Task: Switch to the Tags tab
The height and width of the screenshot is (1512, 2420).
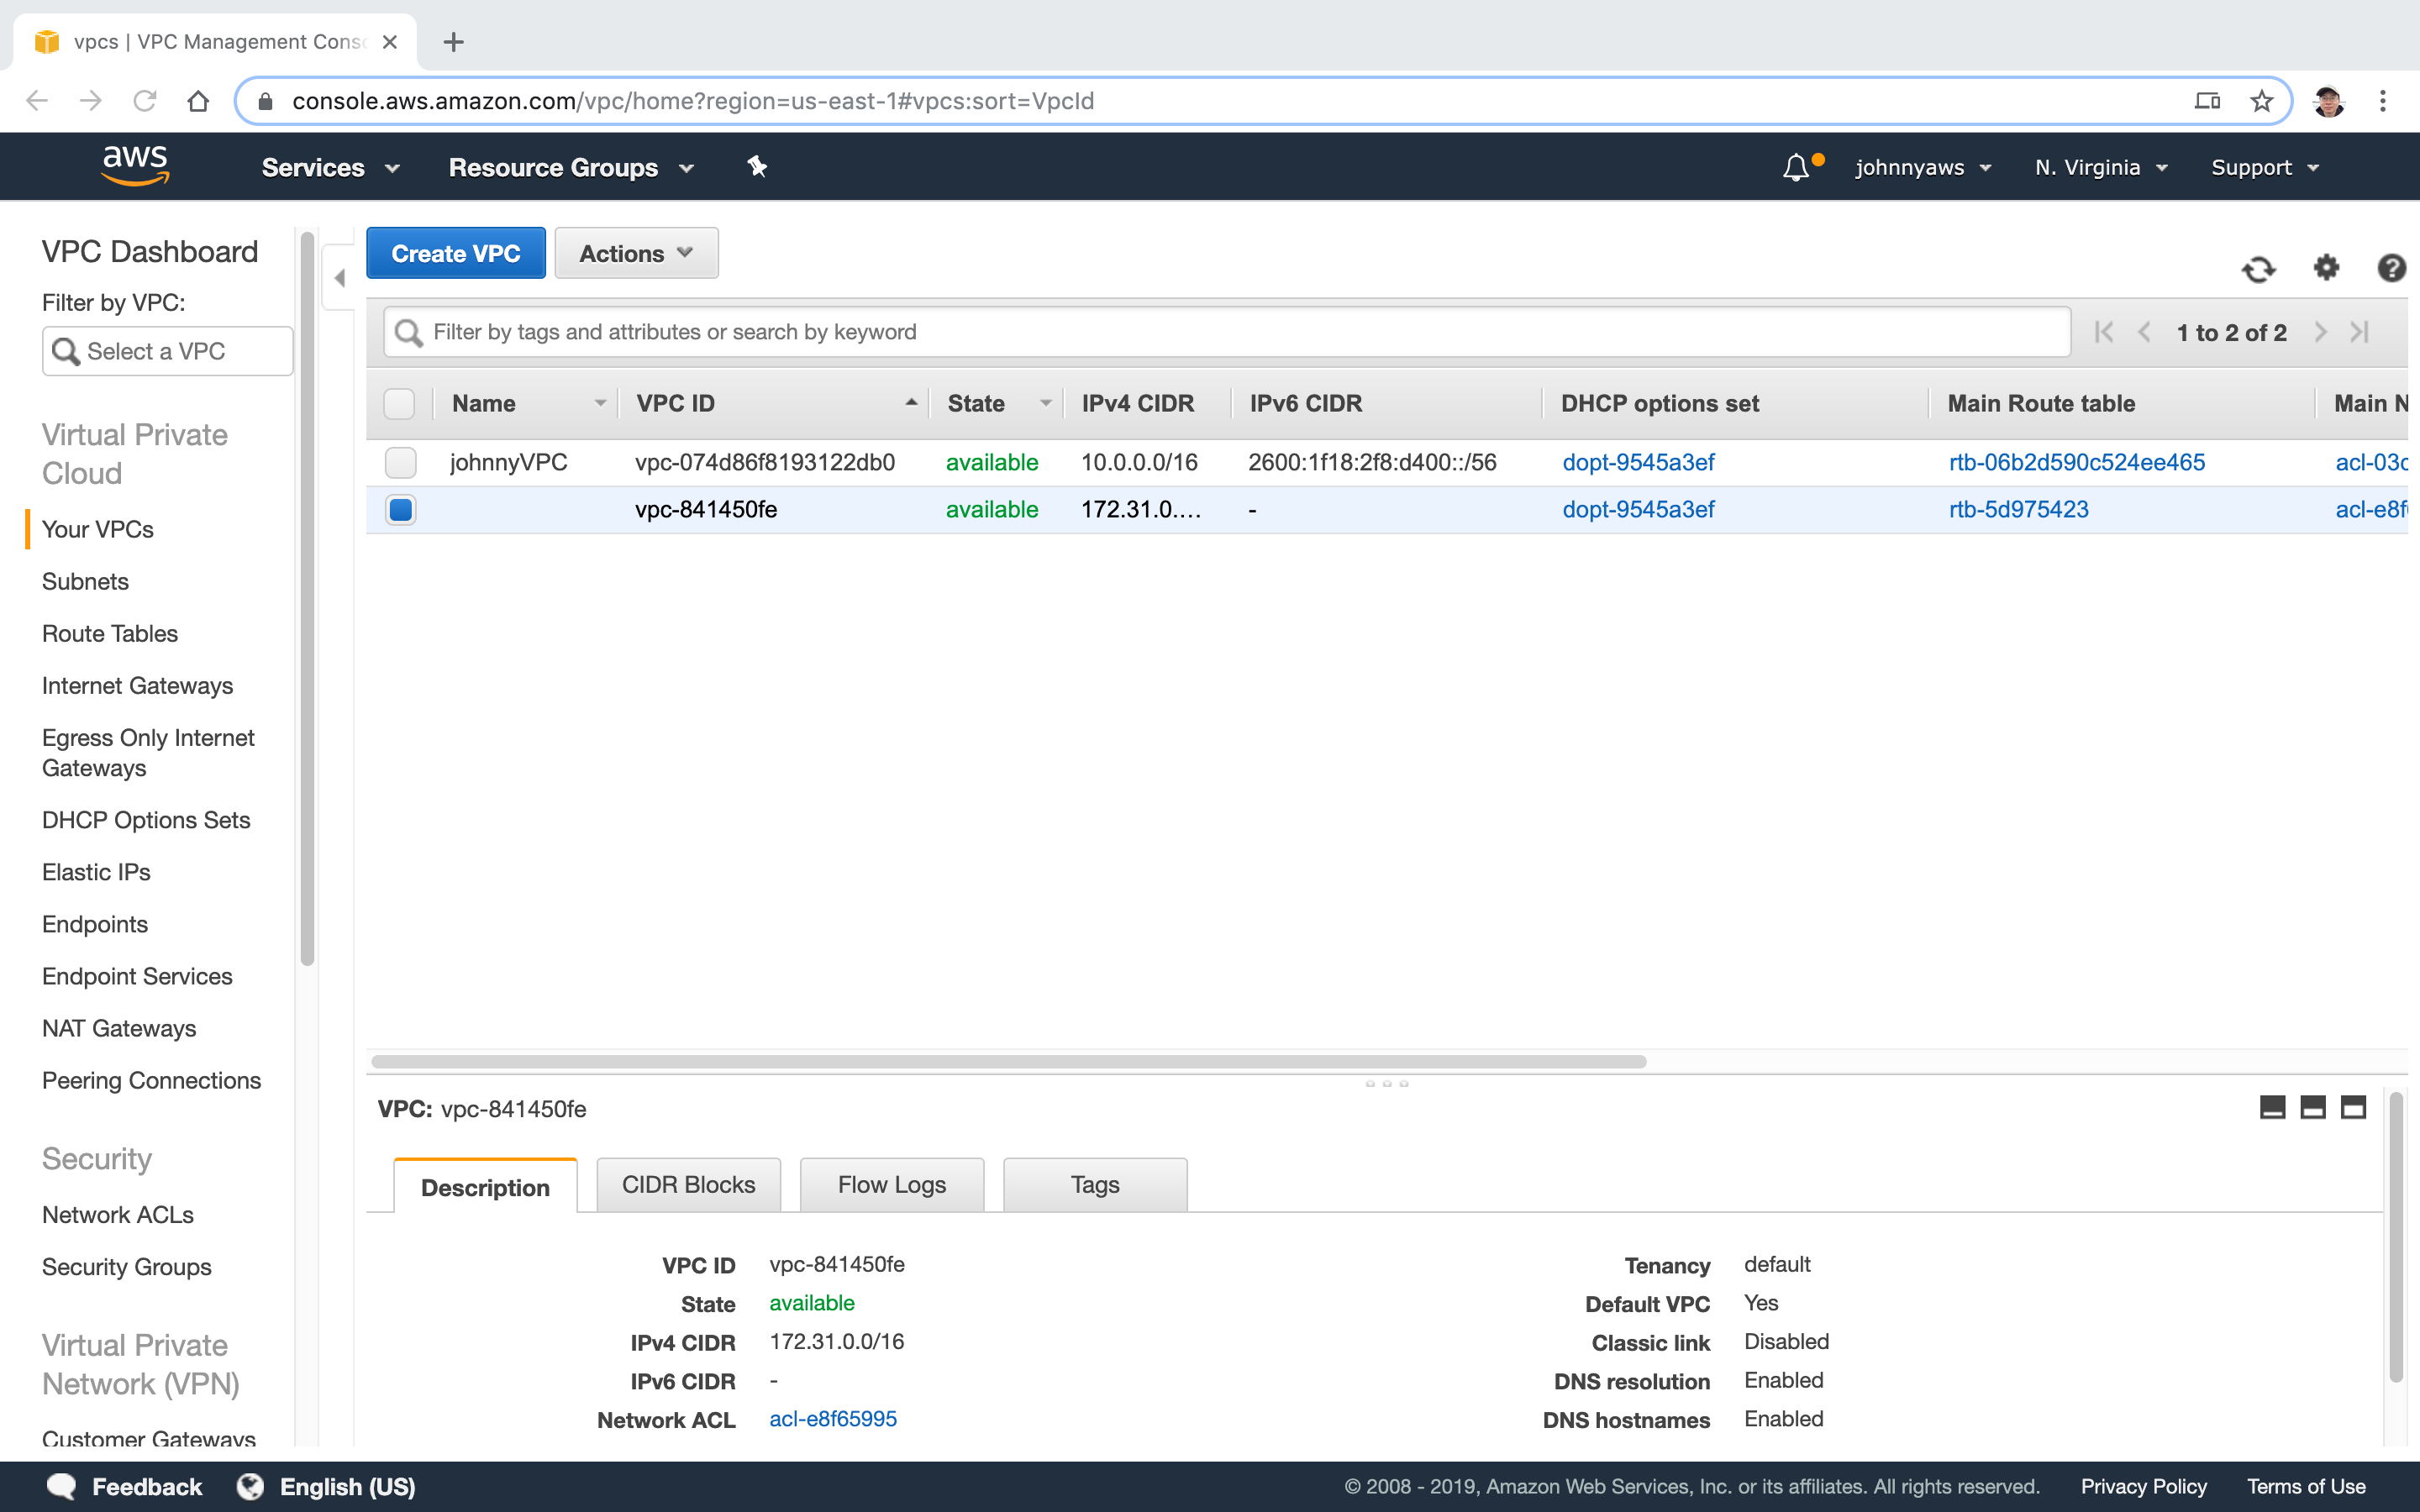Action: (1095, 1184)
